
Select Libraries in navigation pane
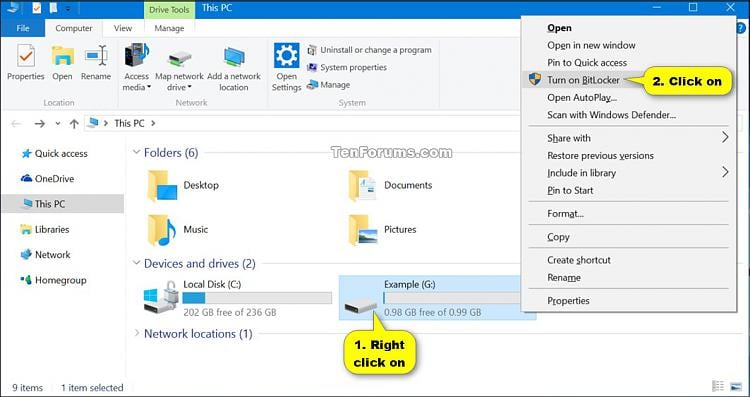(45, 230)
